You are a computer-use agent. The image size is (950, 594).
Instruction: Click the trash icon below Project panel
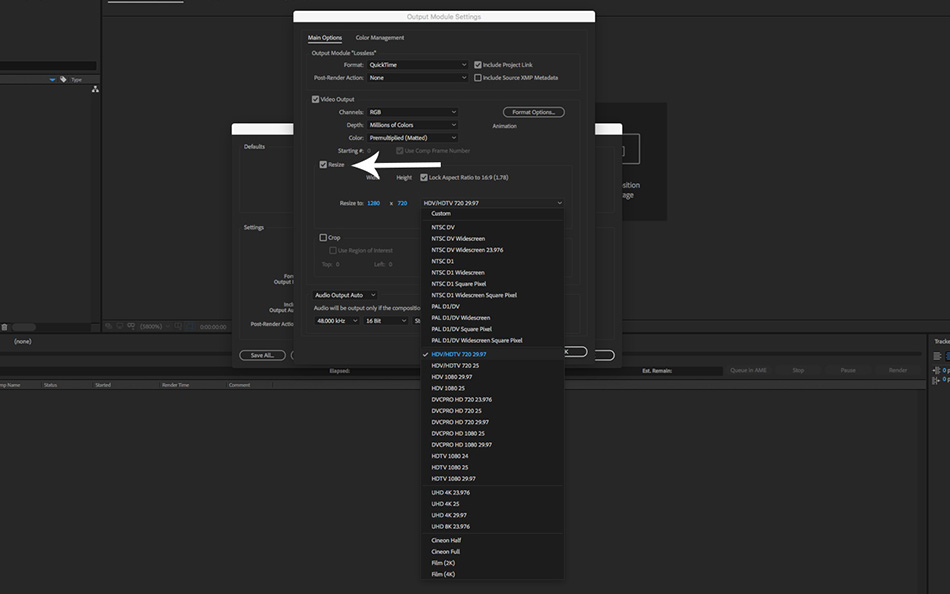(x=4, y=327)
